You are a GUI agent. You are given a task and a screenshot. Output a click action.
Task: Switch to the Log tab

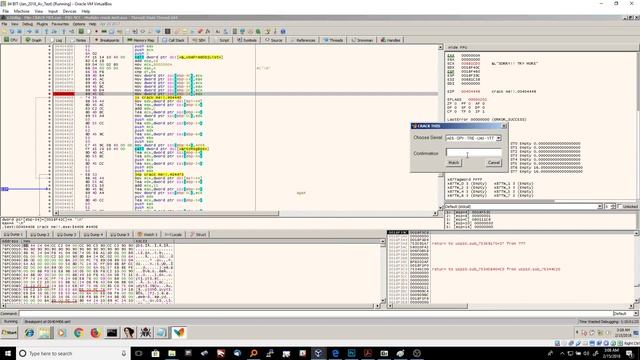click(x=56, y=40)
